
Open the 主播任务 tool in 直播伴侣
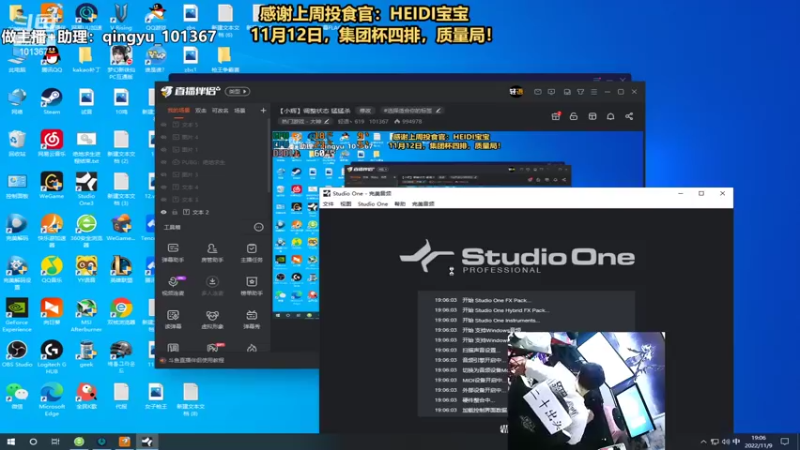point(252,253)
